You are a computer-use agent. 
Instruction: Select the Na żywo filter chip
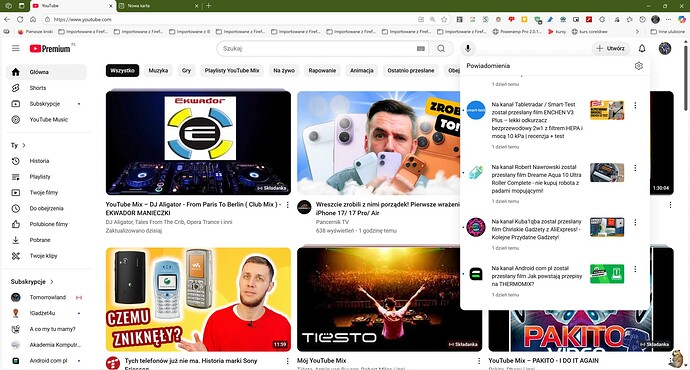coord(284,70)
